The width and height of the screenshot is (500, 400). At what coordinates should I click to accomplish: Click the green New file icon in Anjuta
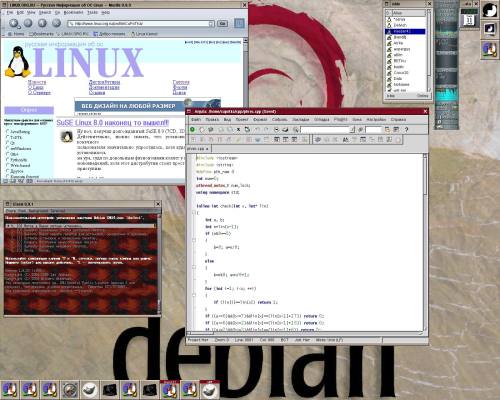point(192,129)
